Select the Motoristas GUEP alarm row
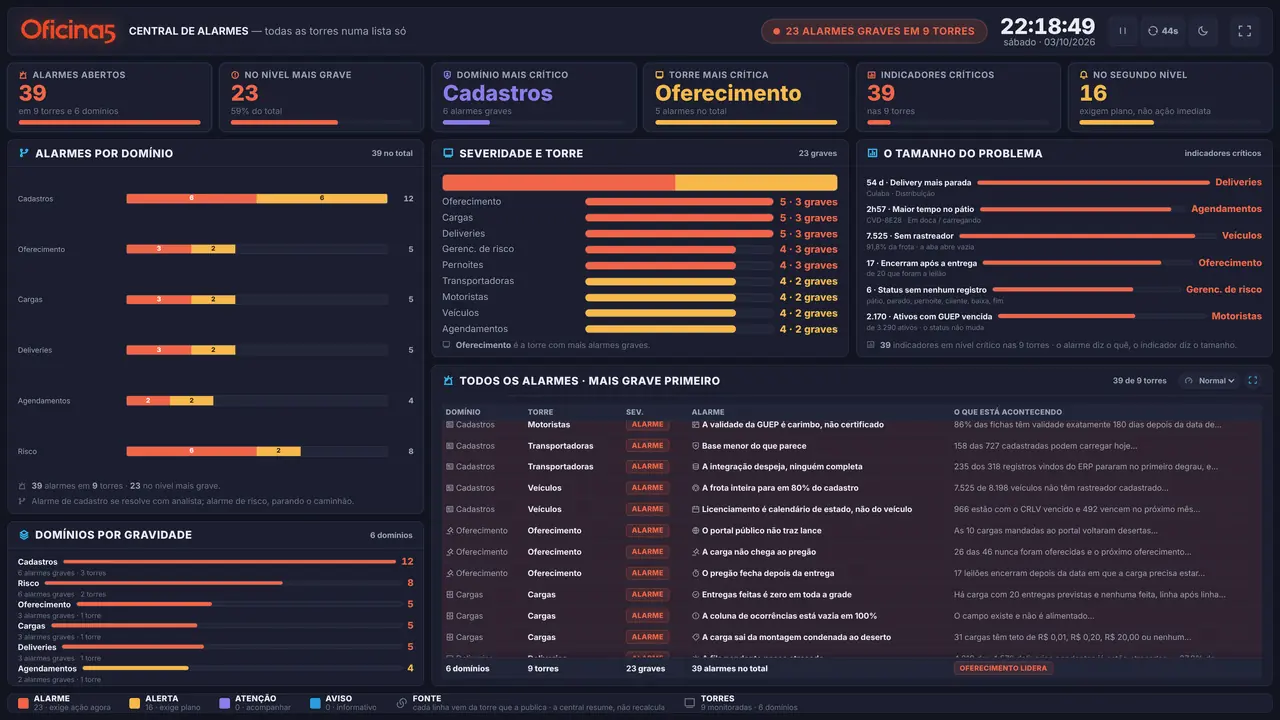1280x720 pixels. 851,425
